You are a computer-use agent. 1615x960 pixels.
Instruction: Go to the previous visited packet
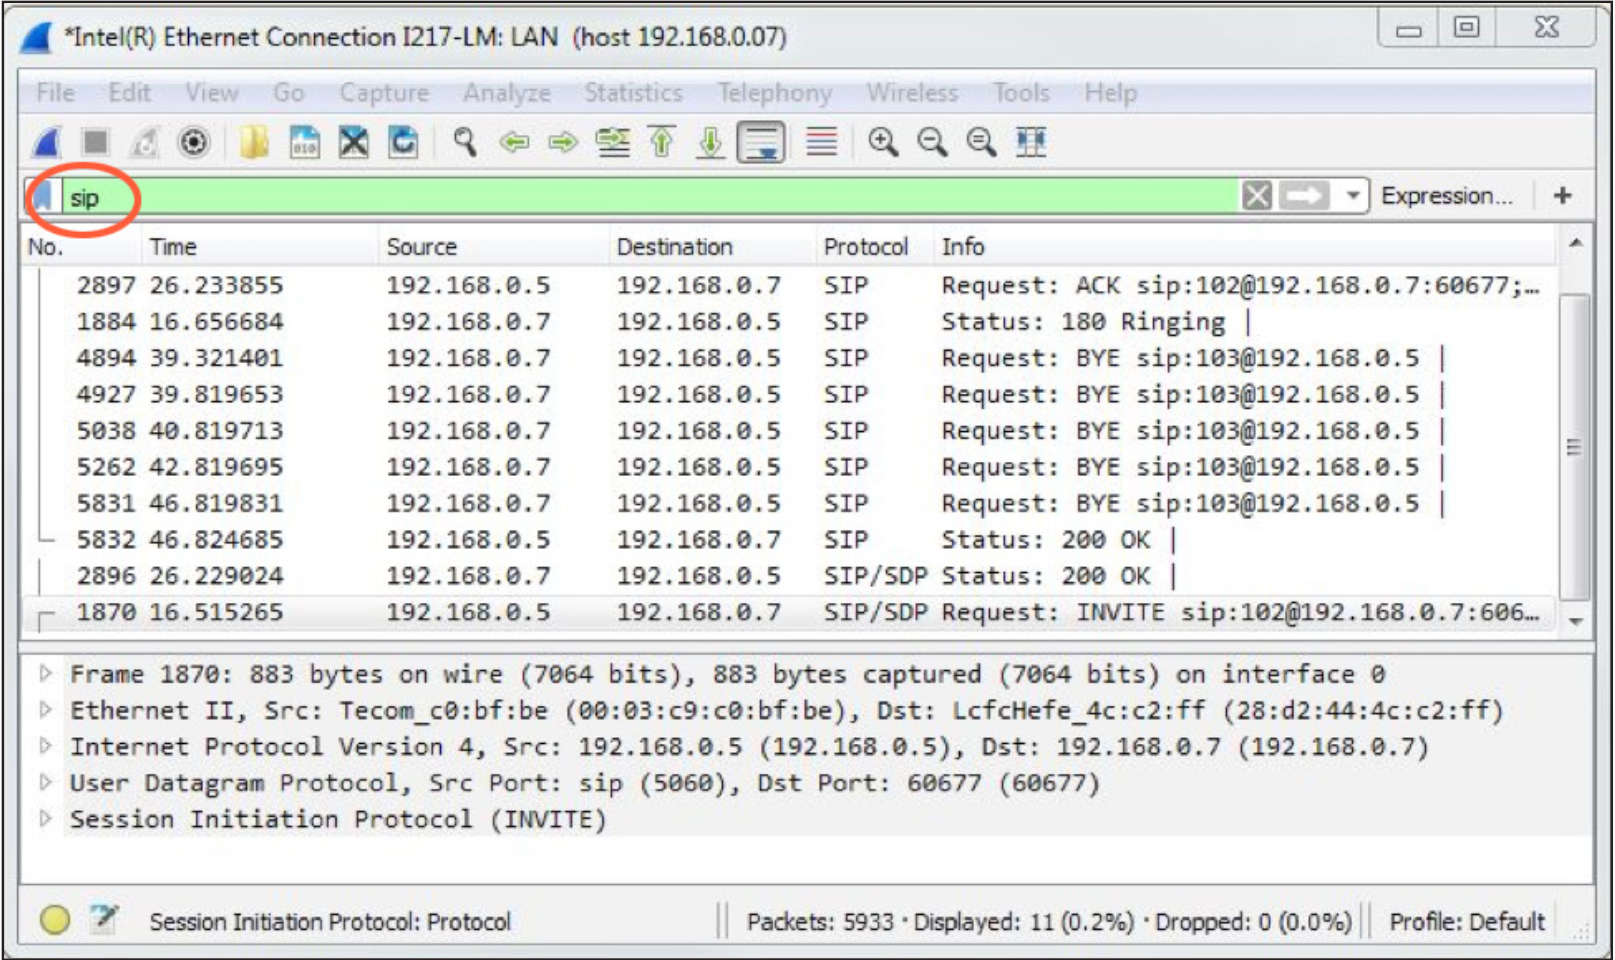coord(516,142)
